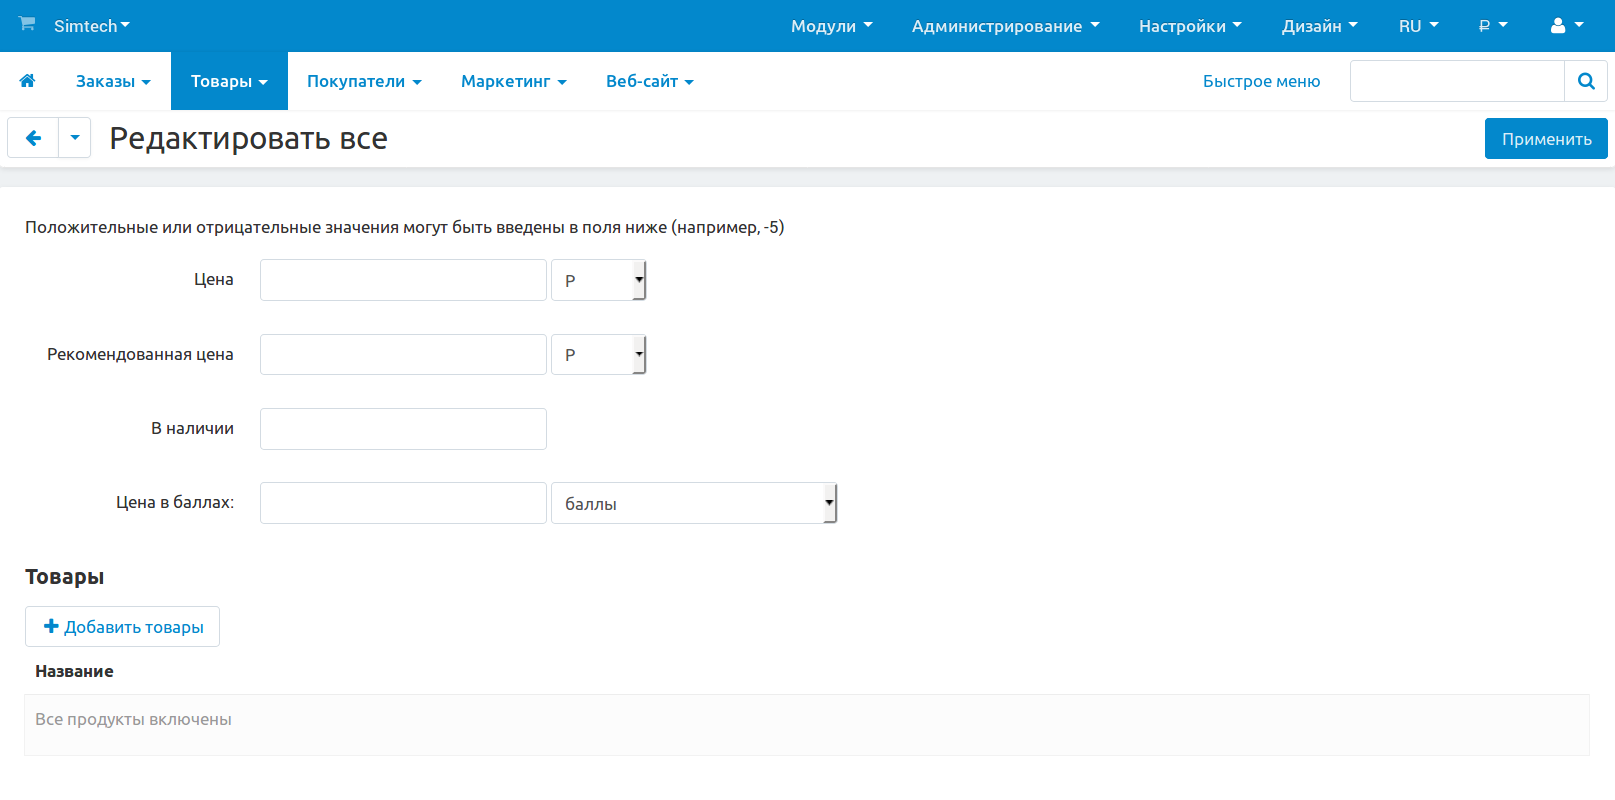
Task: Open the user account icon menu
Action: (x=1566, y=26)
